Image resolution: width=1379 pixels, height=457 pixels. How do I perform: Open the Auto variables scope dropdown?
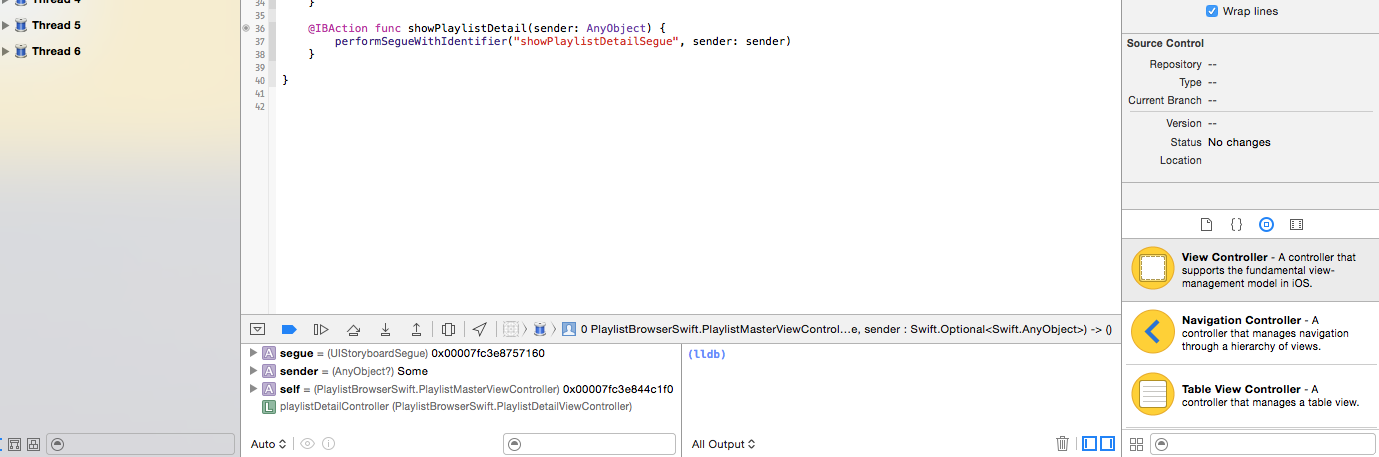click(x=268, y=444)
